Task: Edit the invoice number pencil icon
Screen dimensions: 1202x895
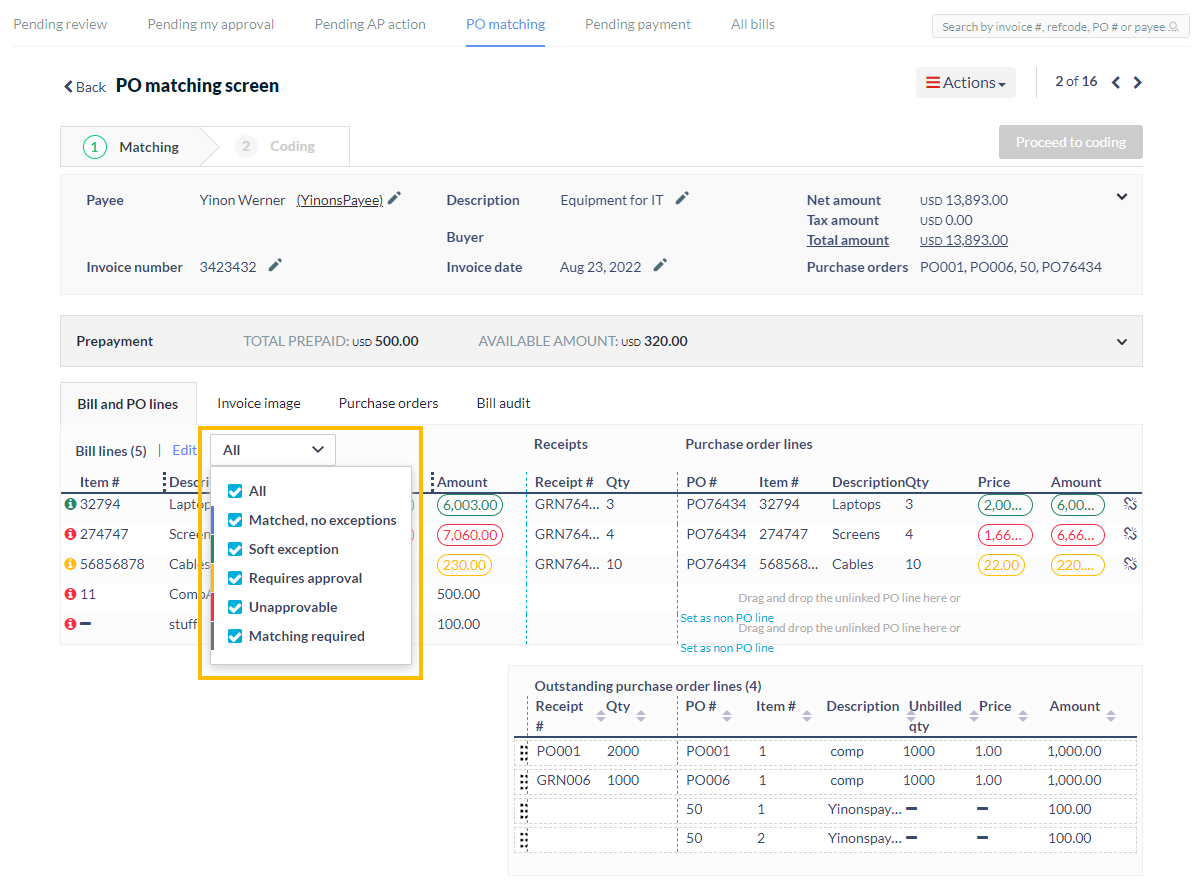Action: pos(275,266)
